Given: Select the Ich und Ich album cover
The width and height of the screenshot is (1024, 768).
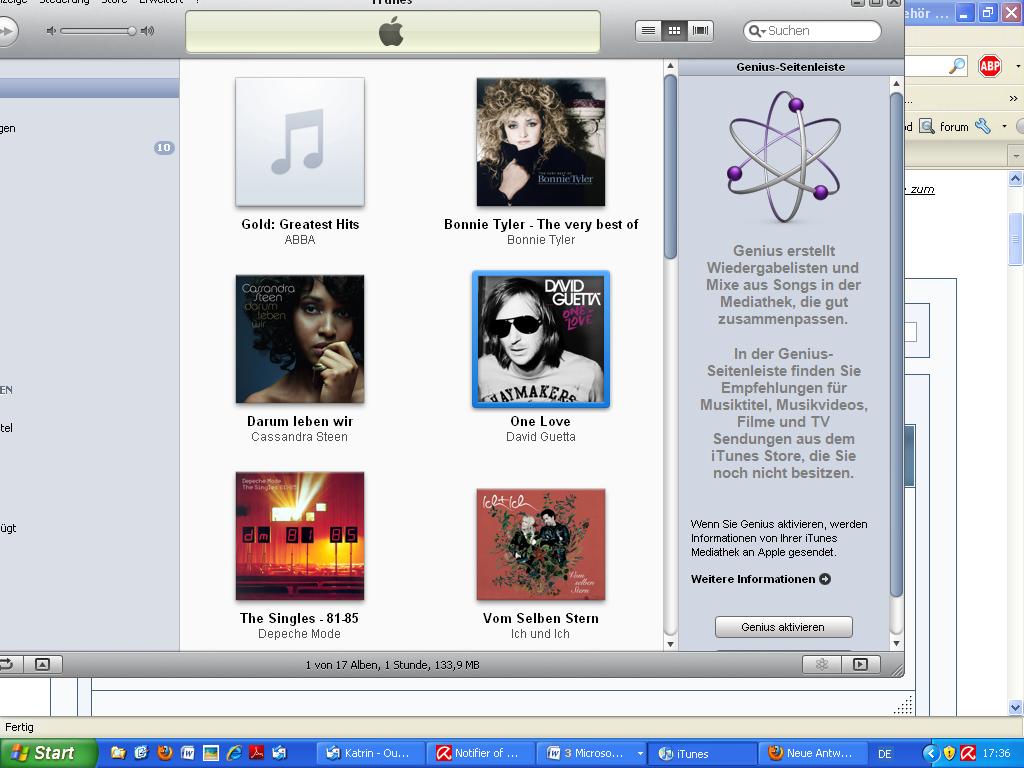Looking at the screenshot, I should [x=541, y=544].
